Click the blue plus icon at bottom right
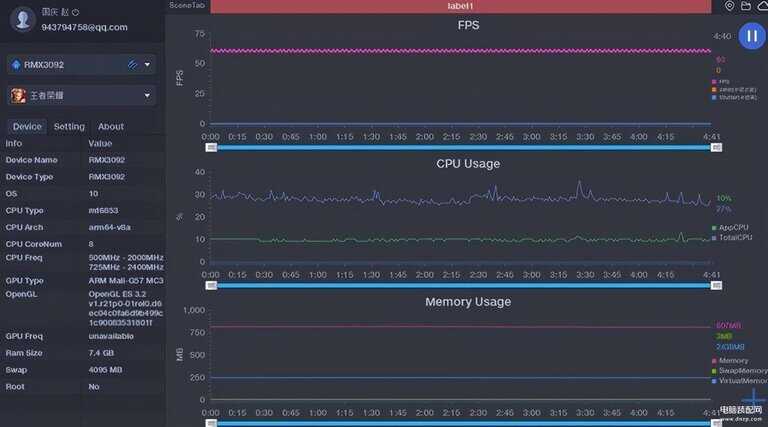The width and height of the screenshot is (768, 427). point(753,398)
